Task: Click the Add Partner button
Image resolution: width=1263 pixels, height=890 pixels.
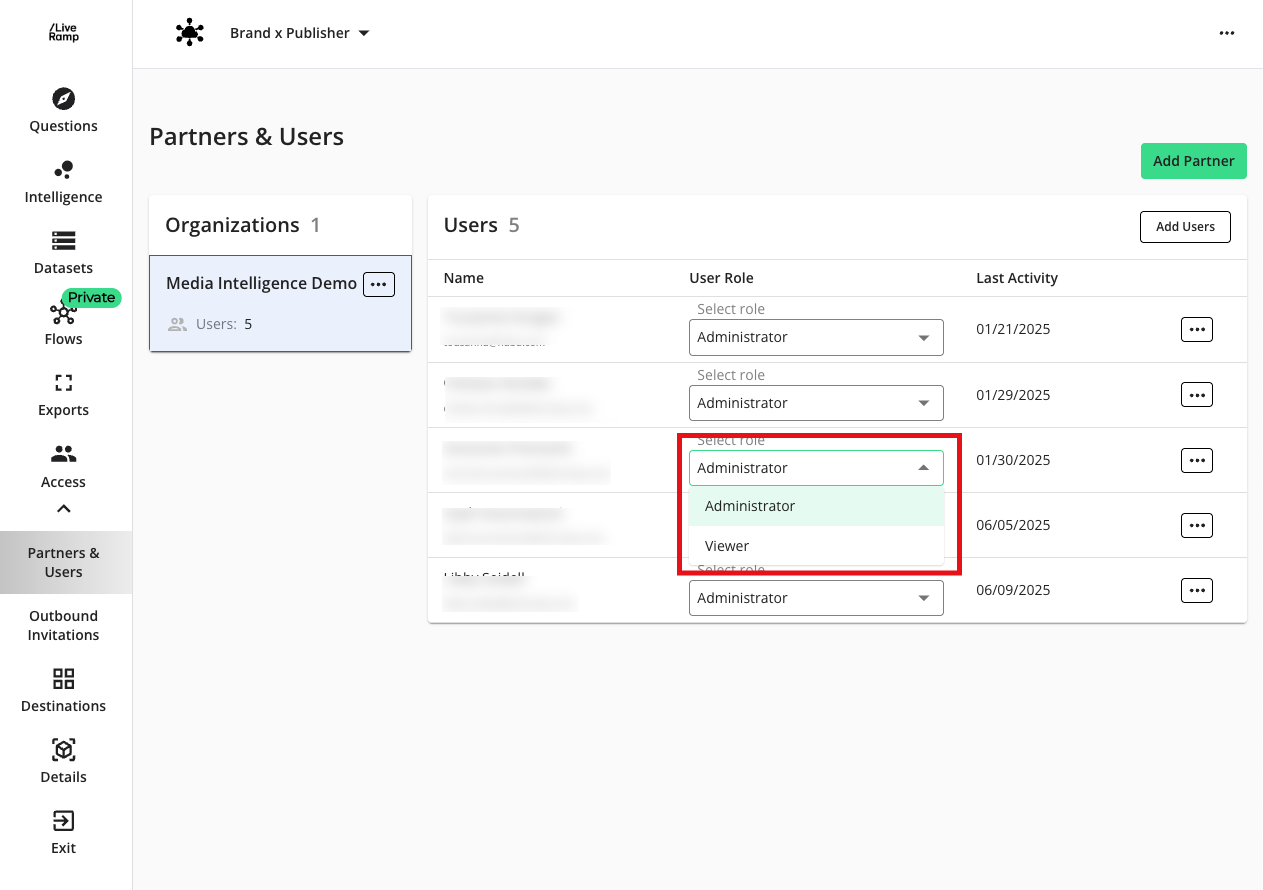Action: coord(1193,161)
